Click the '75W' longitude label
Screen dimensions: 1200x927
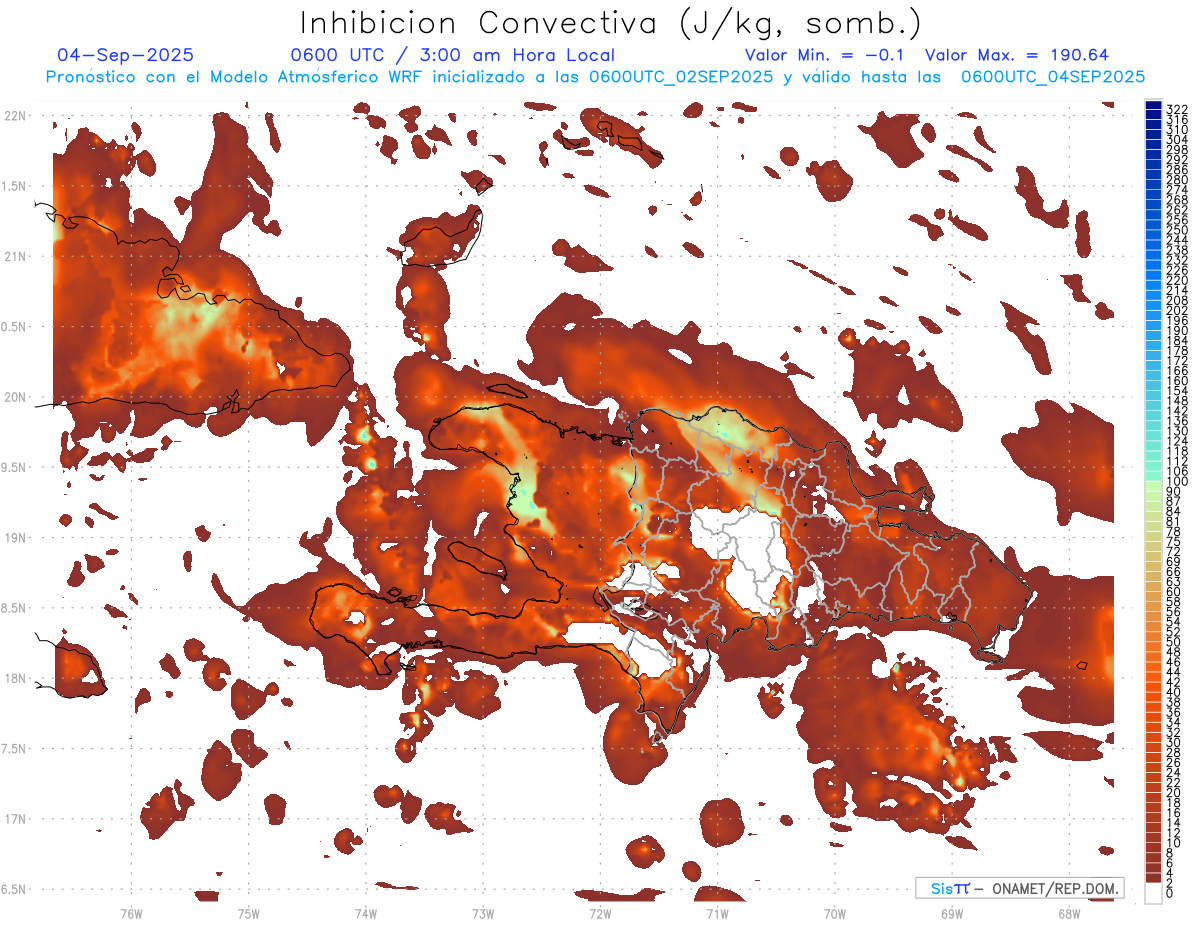click(249, 914)
